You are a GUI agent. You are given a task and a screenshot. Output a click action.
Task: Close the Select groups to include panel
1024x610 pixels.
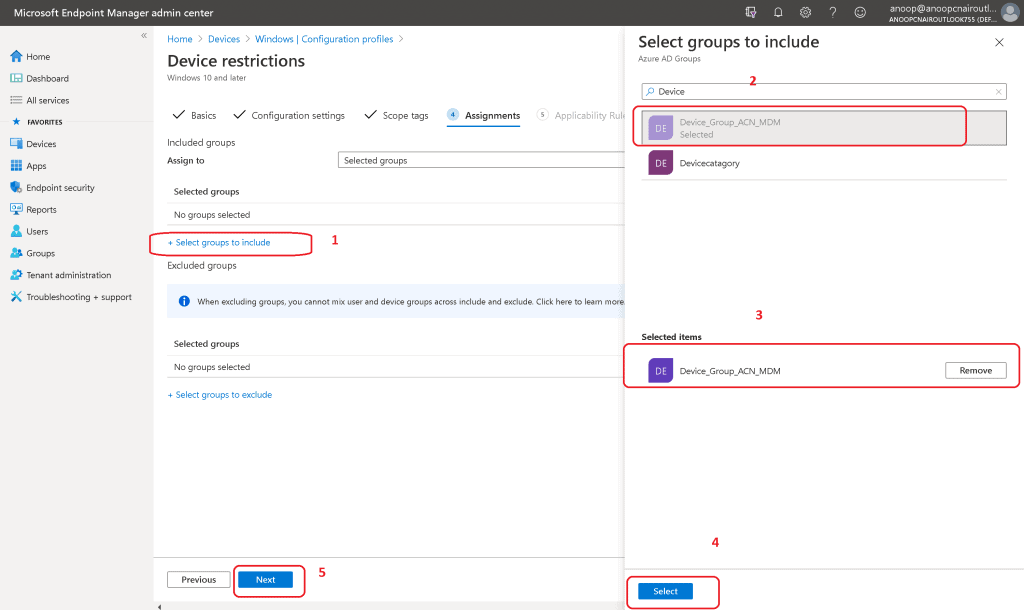click(999, 42)
